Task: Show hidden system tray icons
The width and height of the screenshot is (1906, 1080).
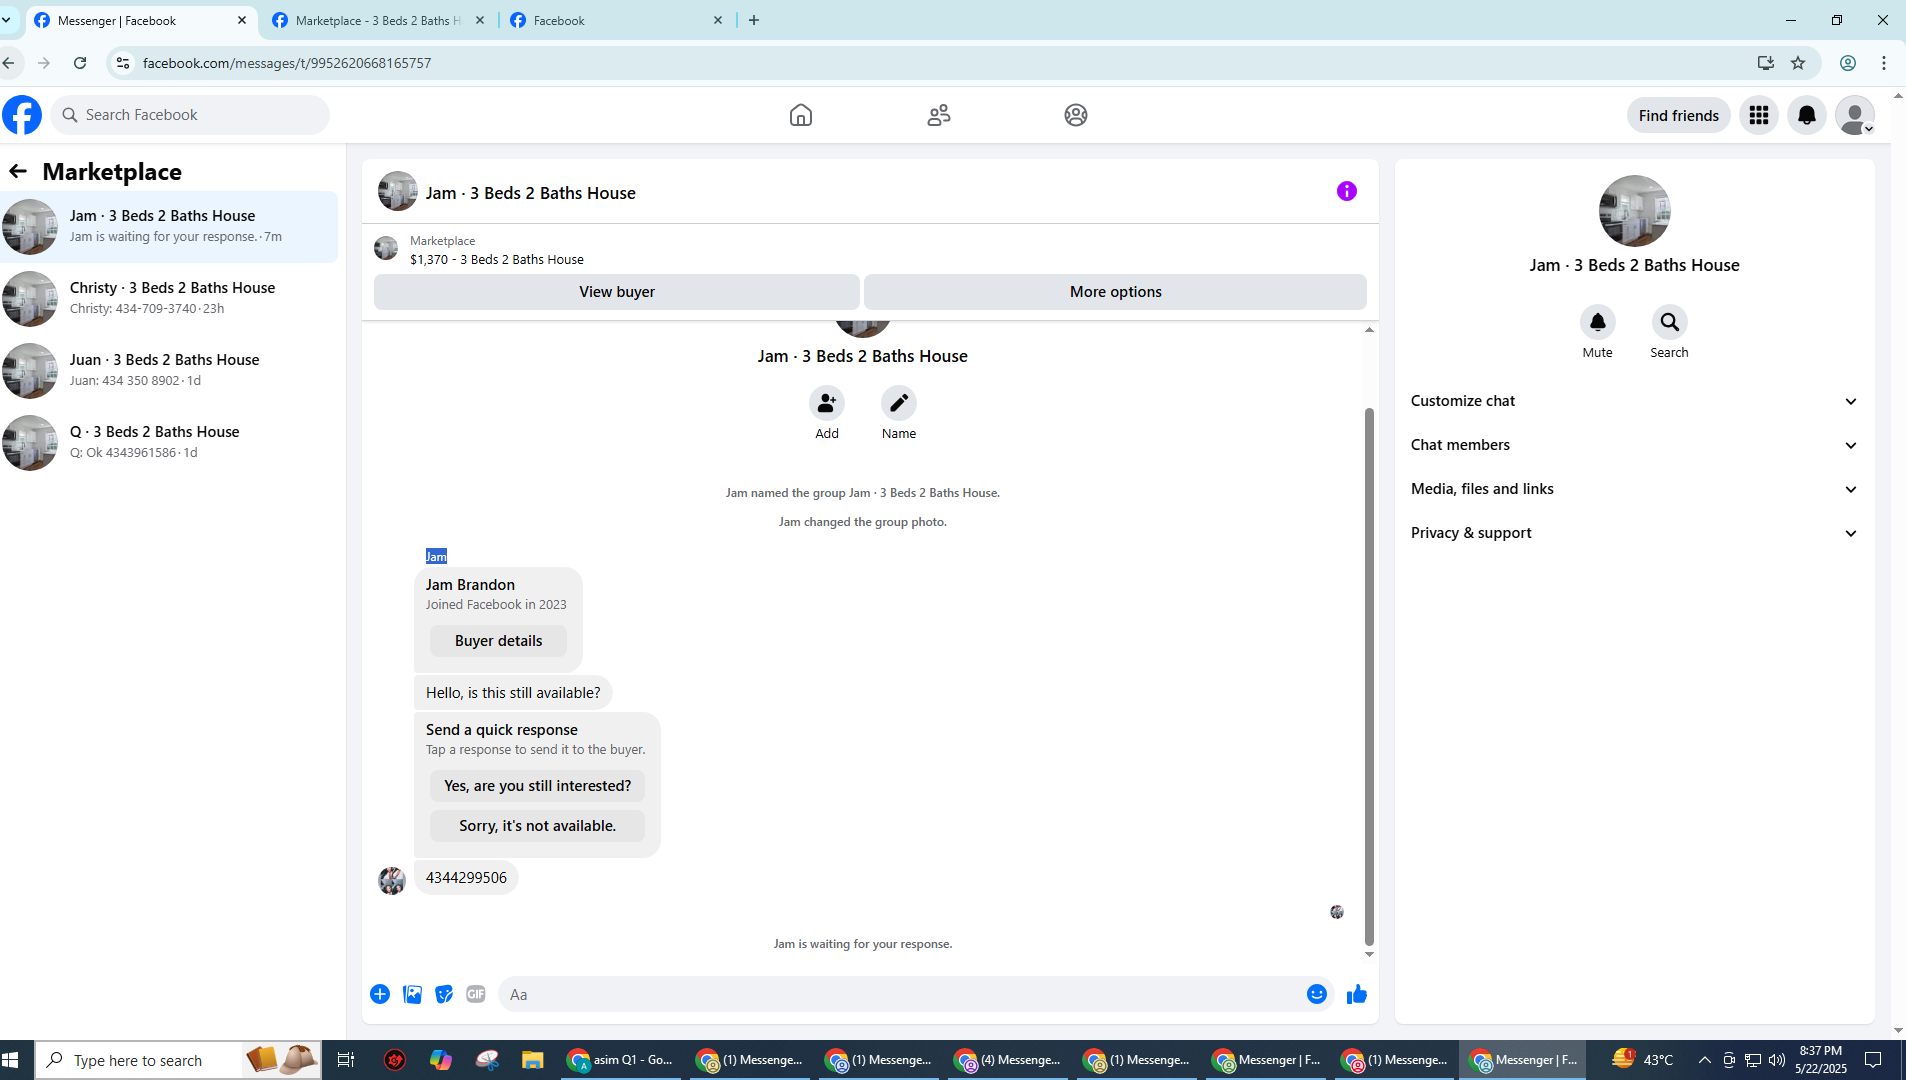Action: tap(1704, 1060)
